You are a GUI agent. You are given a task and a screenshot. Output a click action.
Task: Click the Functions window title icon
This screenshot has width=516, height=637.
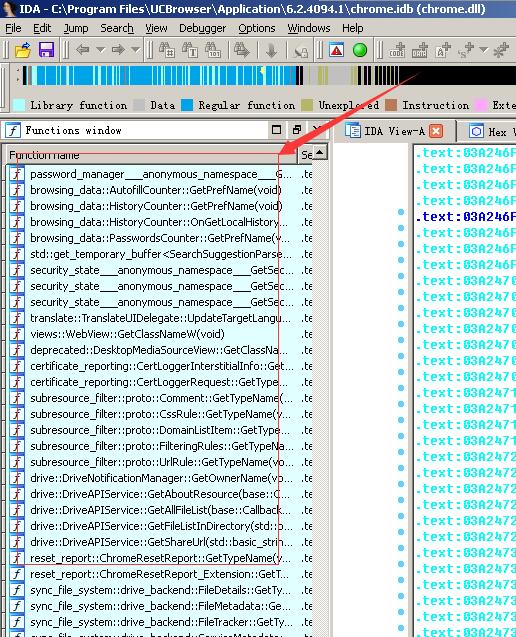coord(13,130)
